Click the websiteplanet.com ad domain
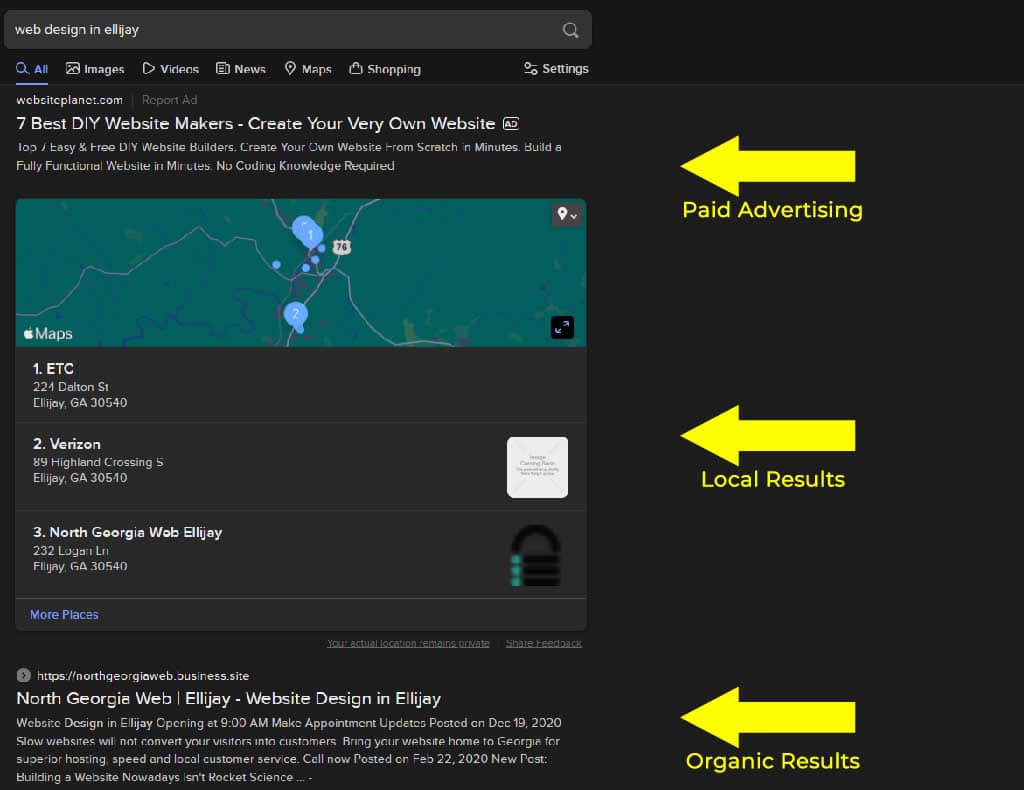1024x790 pixels. point(69,100)
